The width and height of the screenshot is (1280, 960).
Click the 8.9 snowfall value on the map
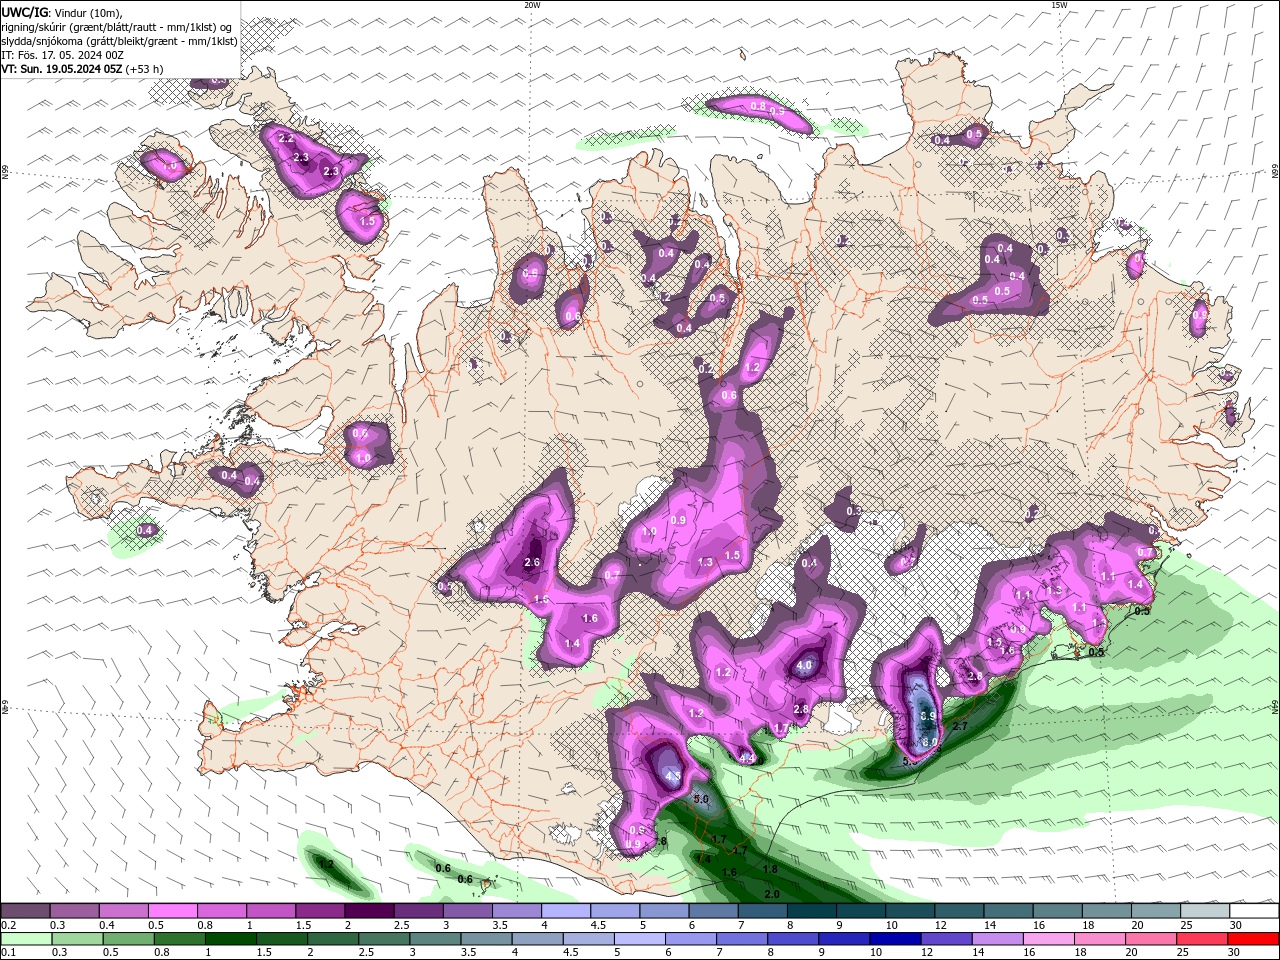[927, 716]
